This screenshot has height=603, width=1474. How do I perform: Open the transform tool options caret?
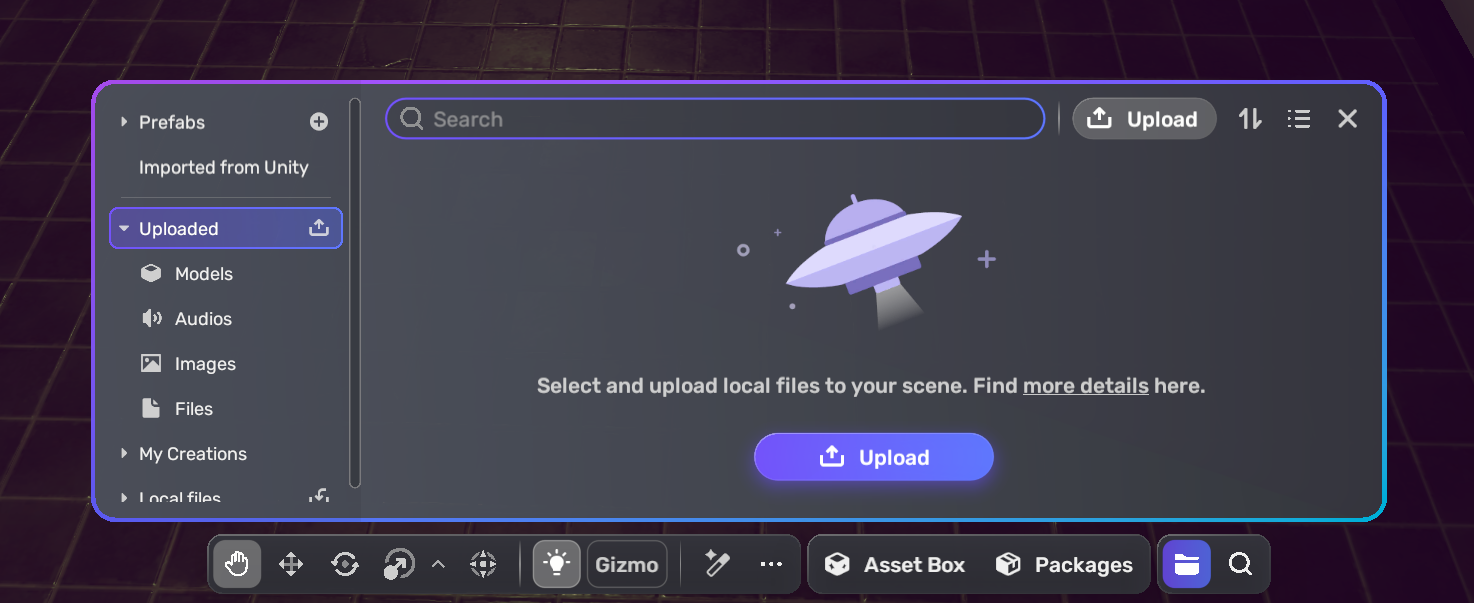(x=438, y=565)
